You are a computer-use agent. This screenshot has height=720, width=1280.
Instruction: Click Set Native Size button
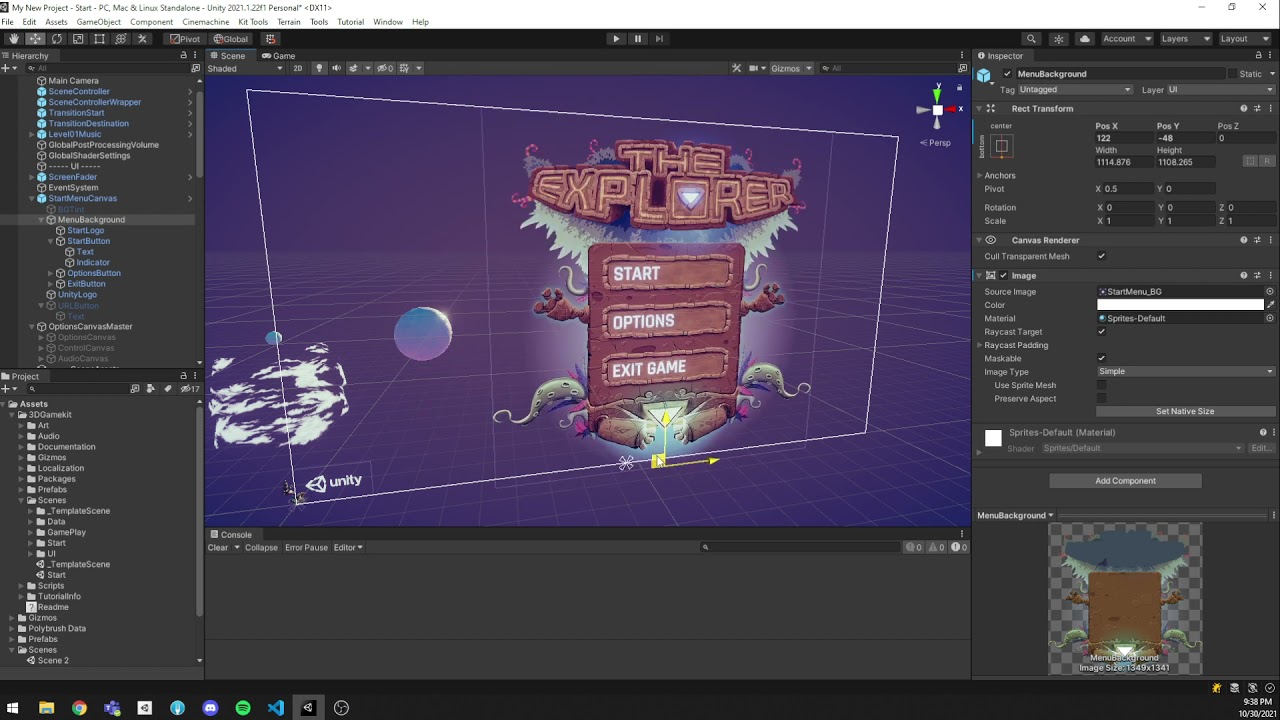1185,411
